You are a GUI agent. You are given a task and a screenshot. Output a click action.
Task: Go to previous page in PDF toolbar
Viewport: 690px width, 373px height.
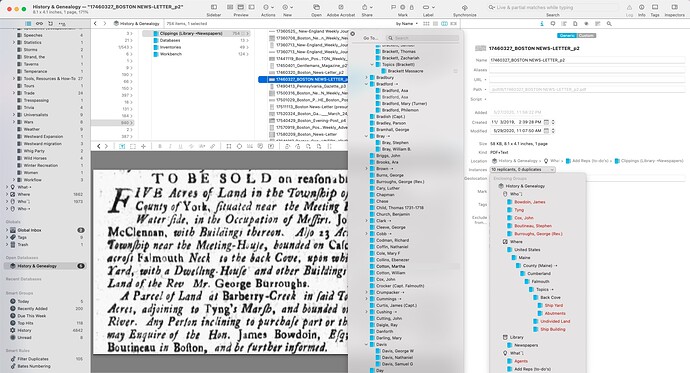click(99, 146)
